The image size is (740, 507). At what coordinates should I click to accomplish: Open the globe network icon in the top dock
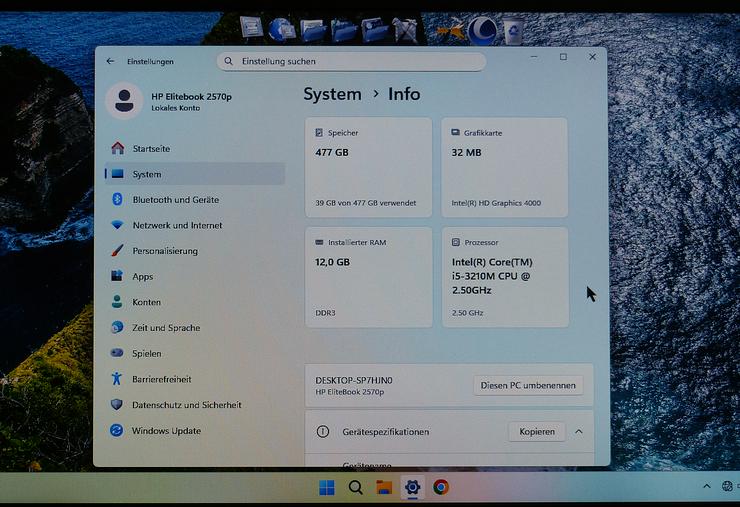[x=281, y=29]
